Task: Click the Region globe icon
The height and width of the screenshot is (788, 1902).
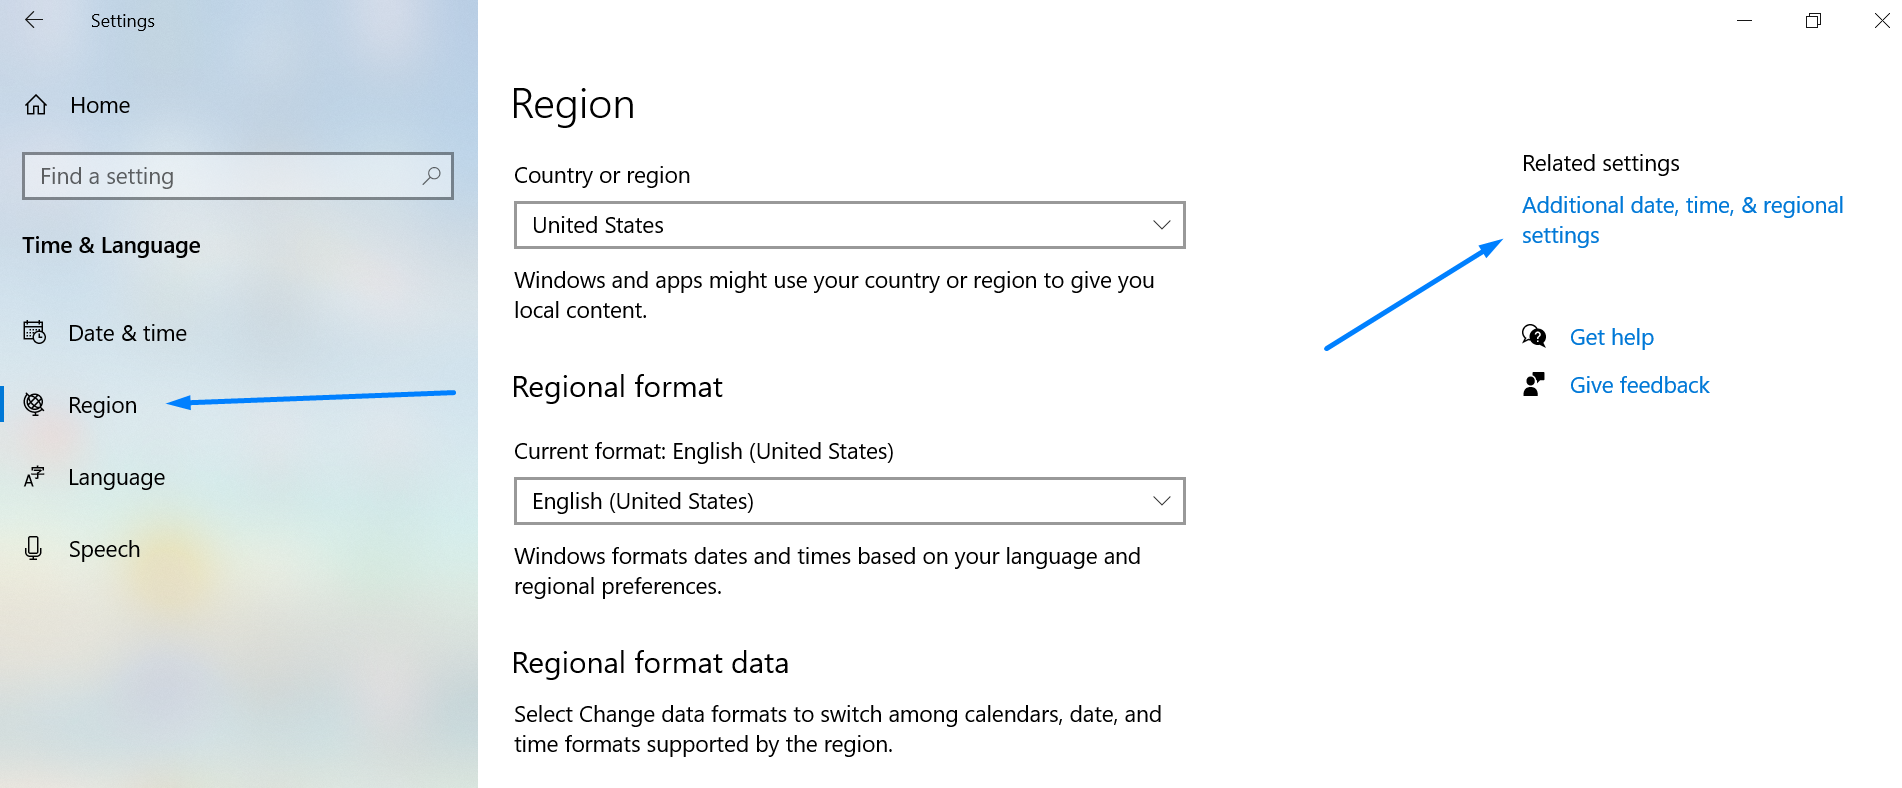Action: pos(35,404)
